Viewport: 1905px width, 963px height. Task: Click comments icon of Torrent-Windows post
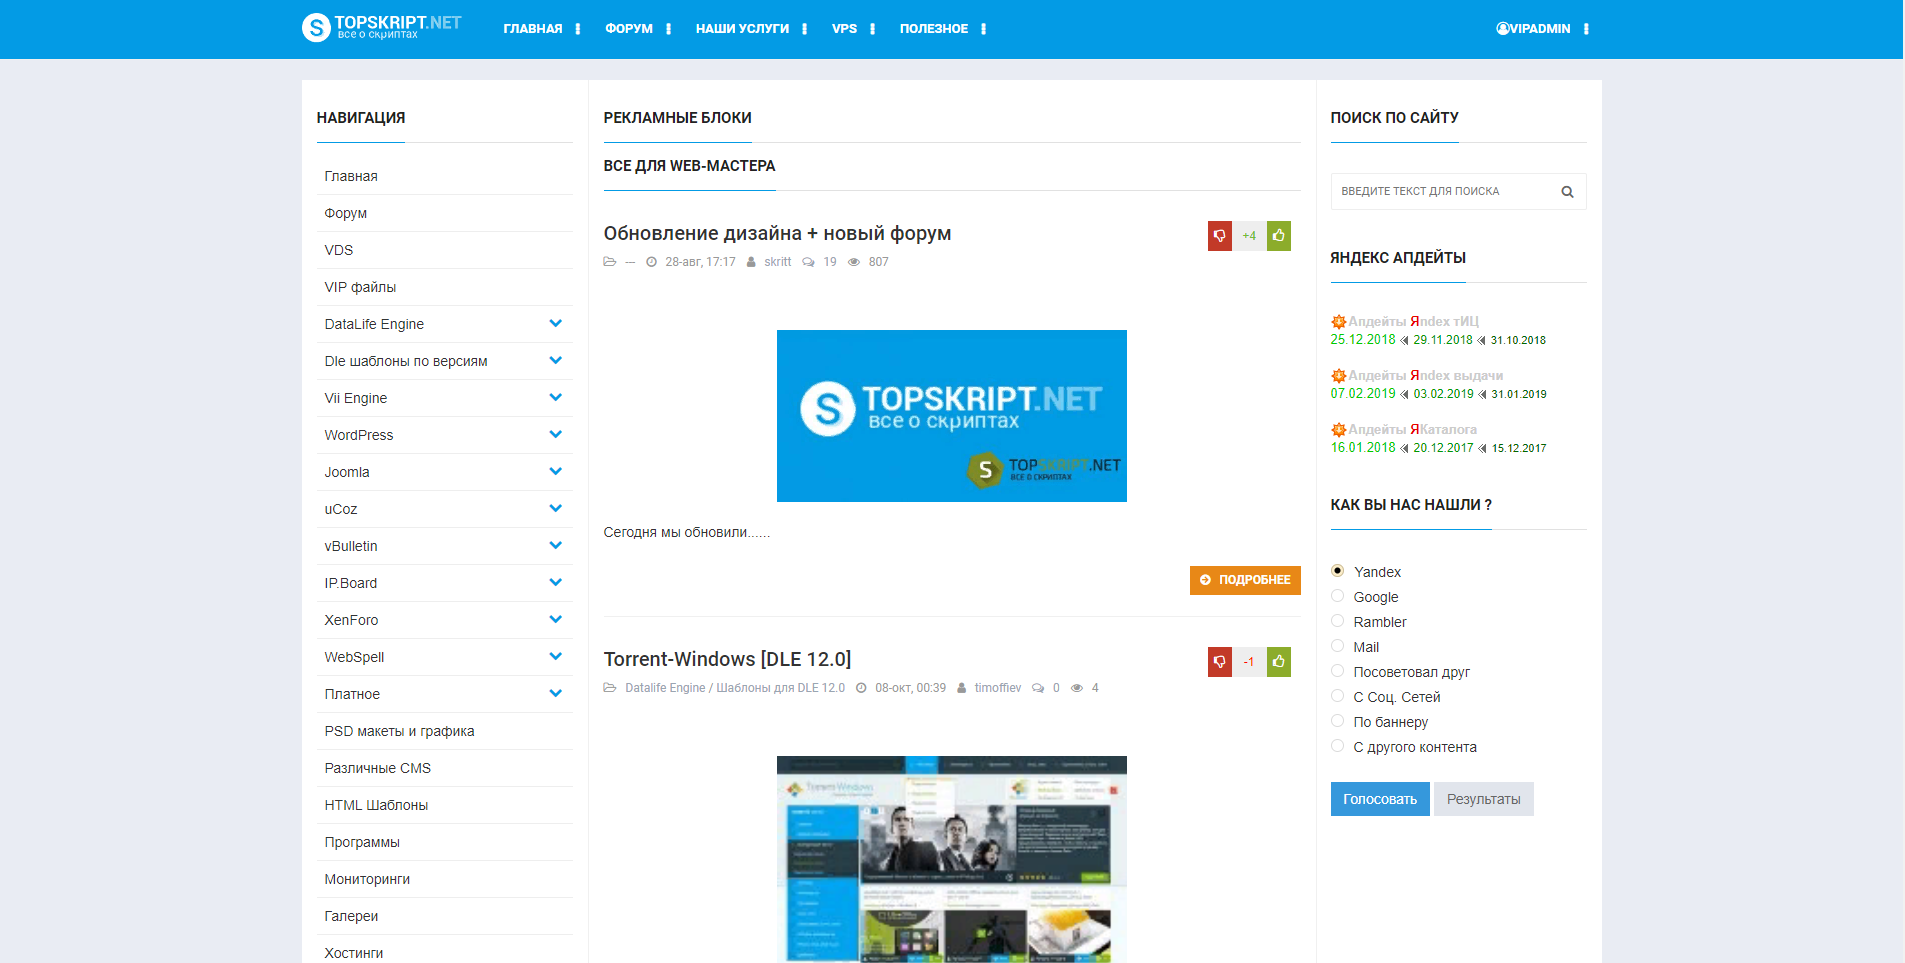(x=1038, y=688)
